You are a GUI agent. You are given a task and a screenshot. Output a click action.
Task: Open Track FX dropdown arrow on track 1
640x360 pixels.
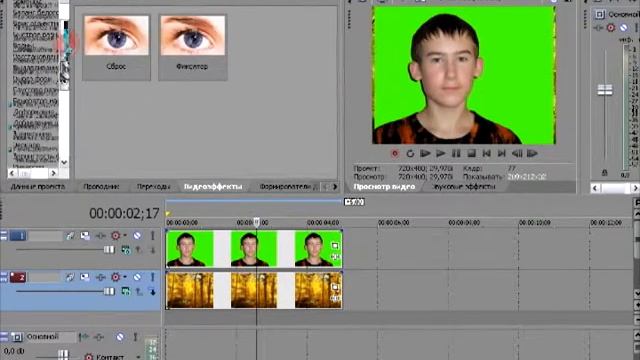124,236
